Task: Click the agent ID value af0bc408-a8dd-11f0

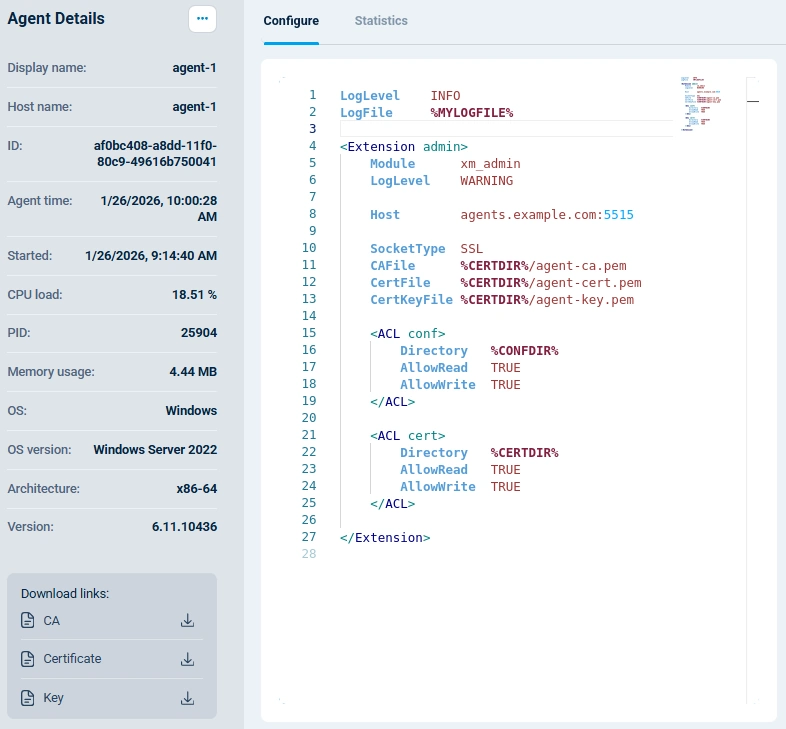Action: (155, 154)
